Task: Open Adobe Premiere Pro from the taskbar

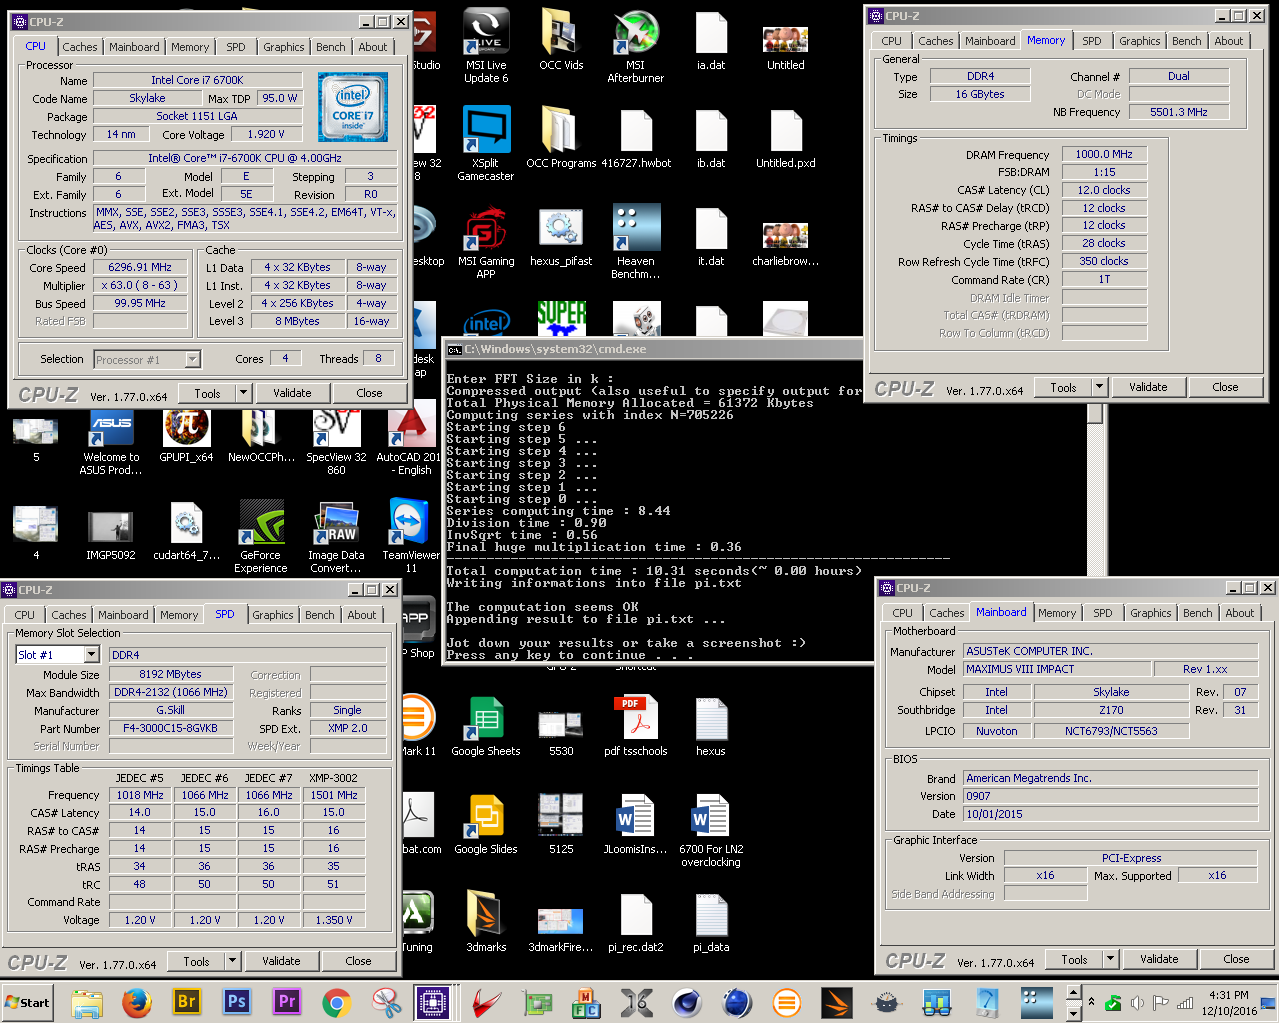Action: [287, 1002]
